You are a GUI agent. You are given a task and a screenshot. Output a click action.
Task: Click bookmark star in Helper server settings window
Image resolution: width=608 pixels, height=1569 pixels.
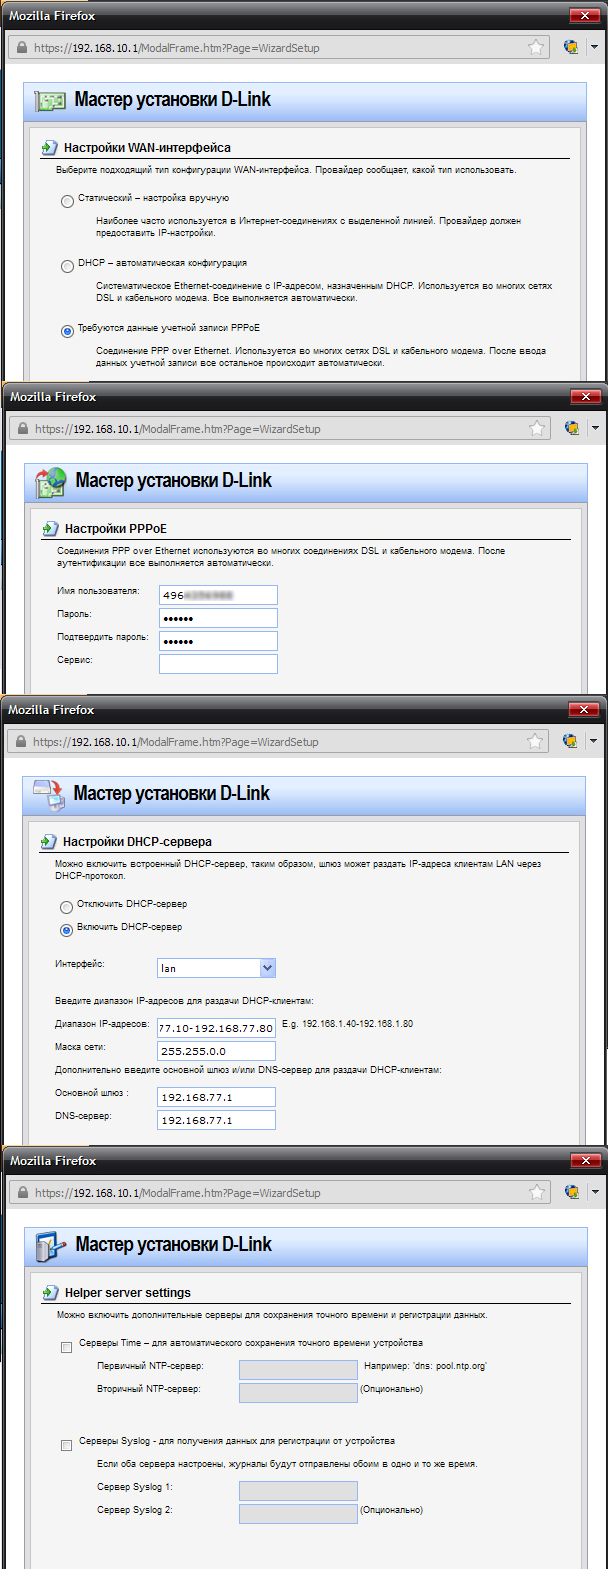coord(537,1192)
